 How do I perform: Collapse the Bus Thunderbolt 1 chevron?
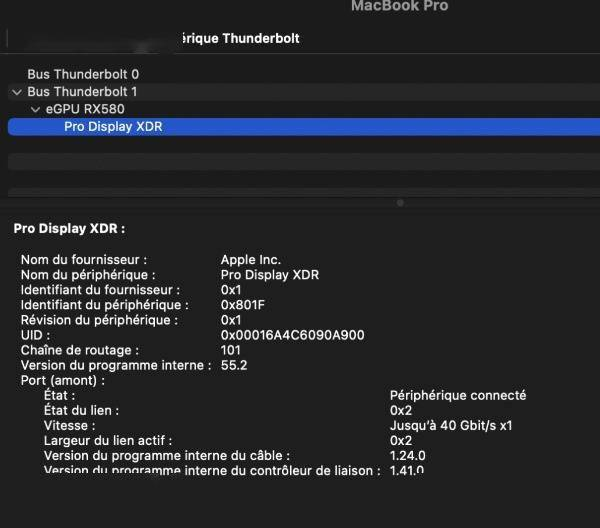click(17, 92)
